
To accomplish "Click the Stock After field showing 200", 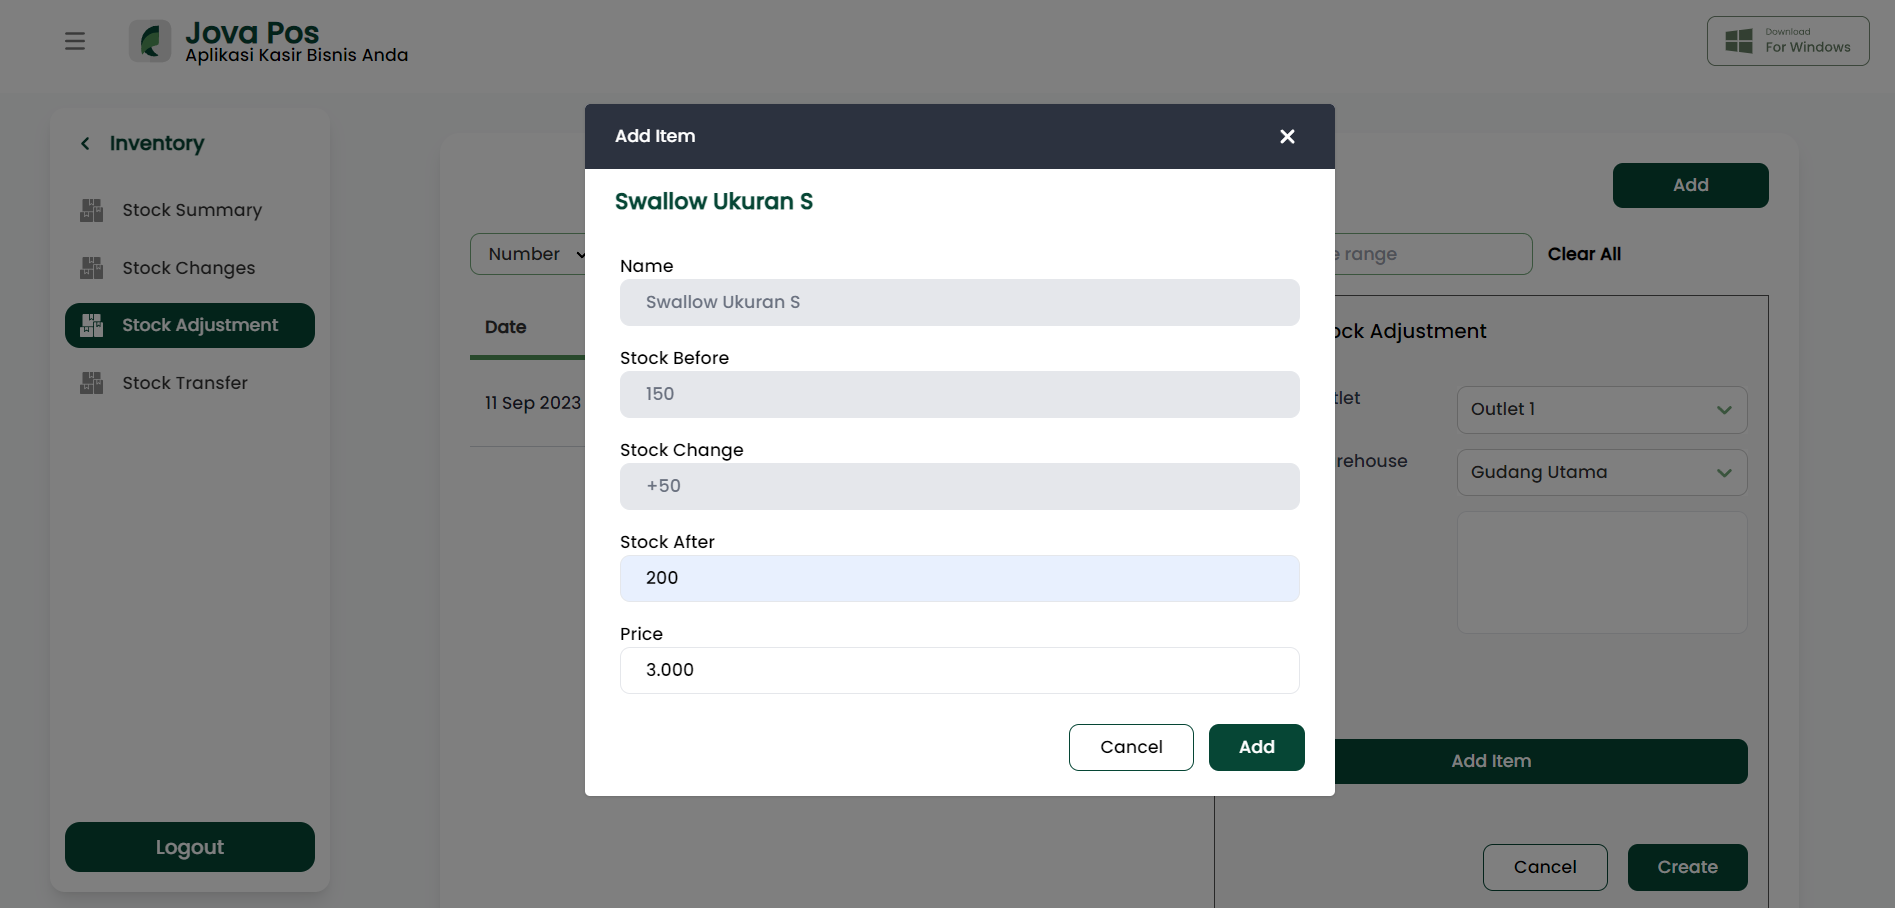I will point(960,578).
